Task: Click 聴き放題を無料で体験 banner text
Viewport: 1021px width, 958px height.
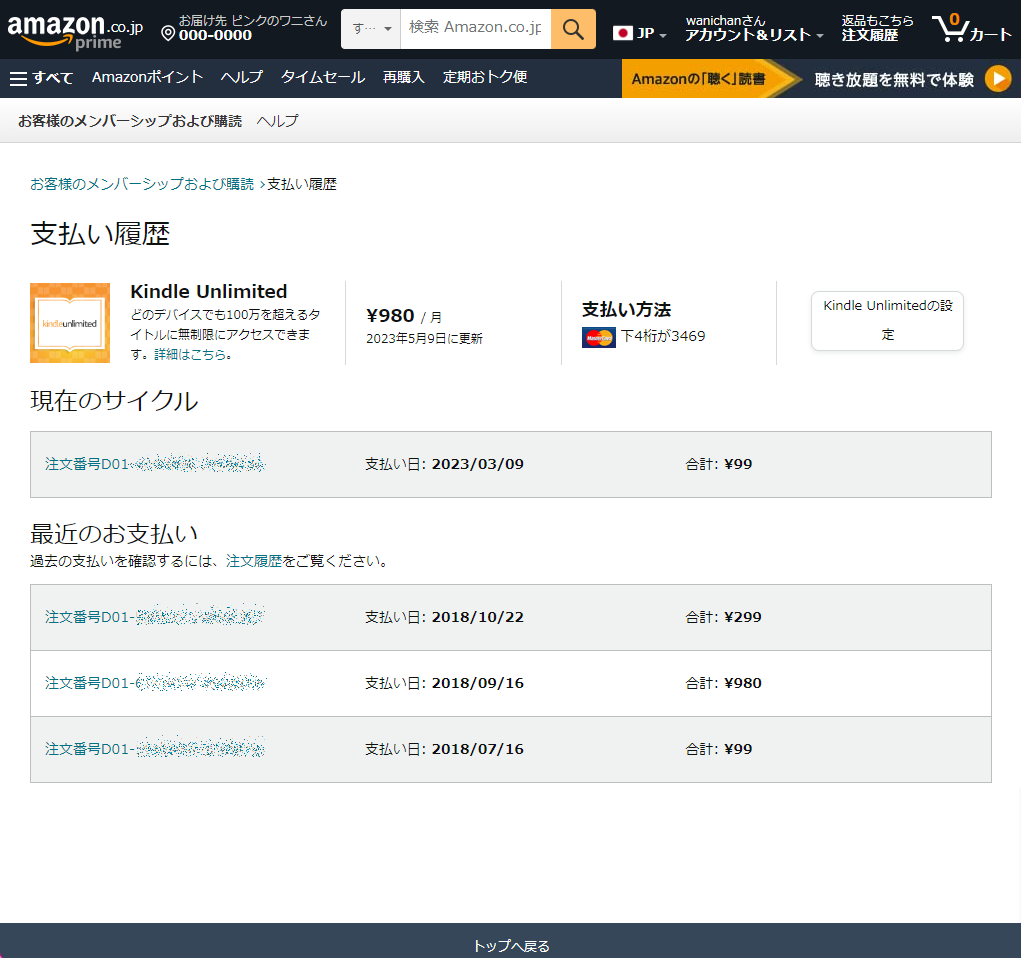Action: coord(894,79)
